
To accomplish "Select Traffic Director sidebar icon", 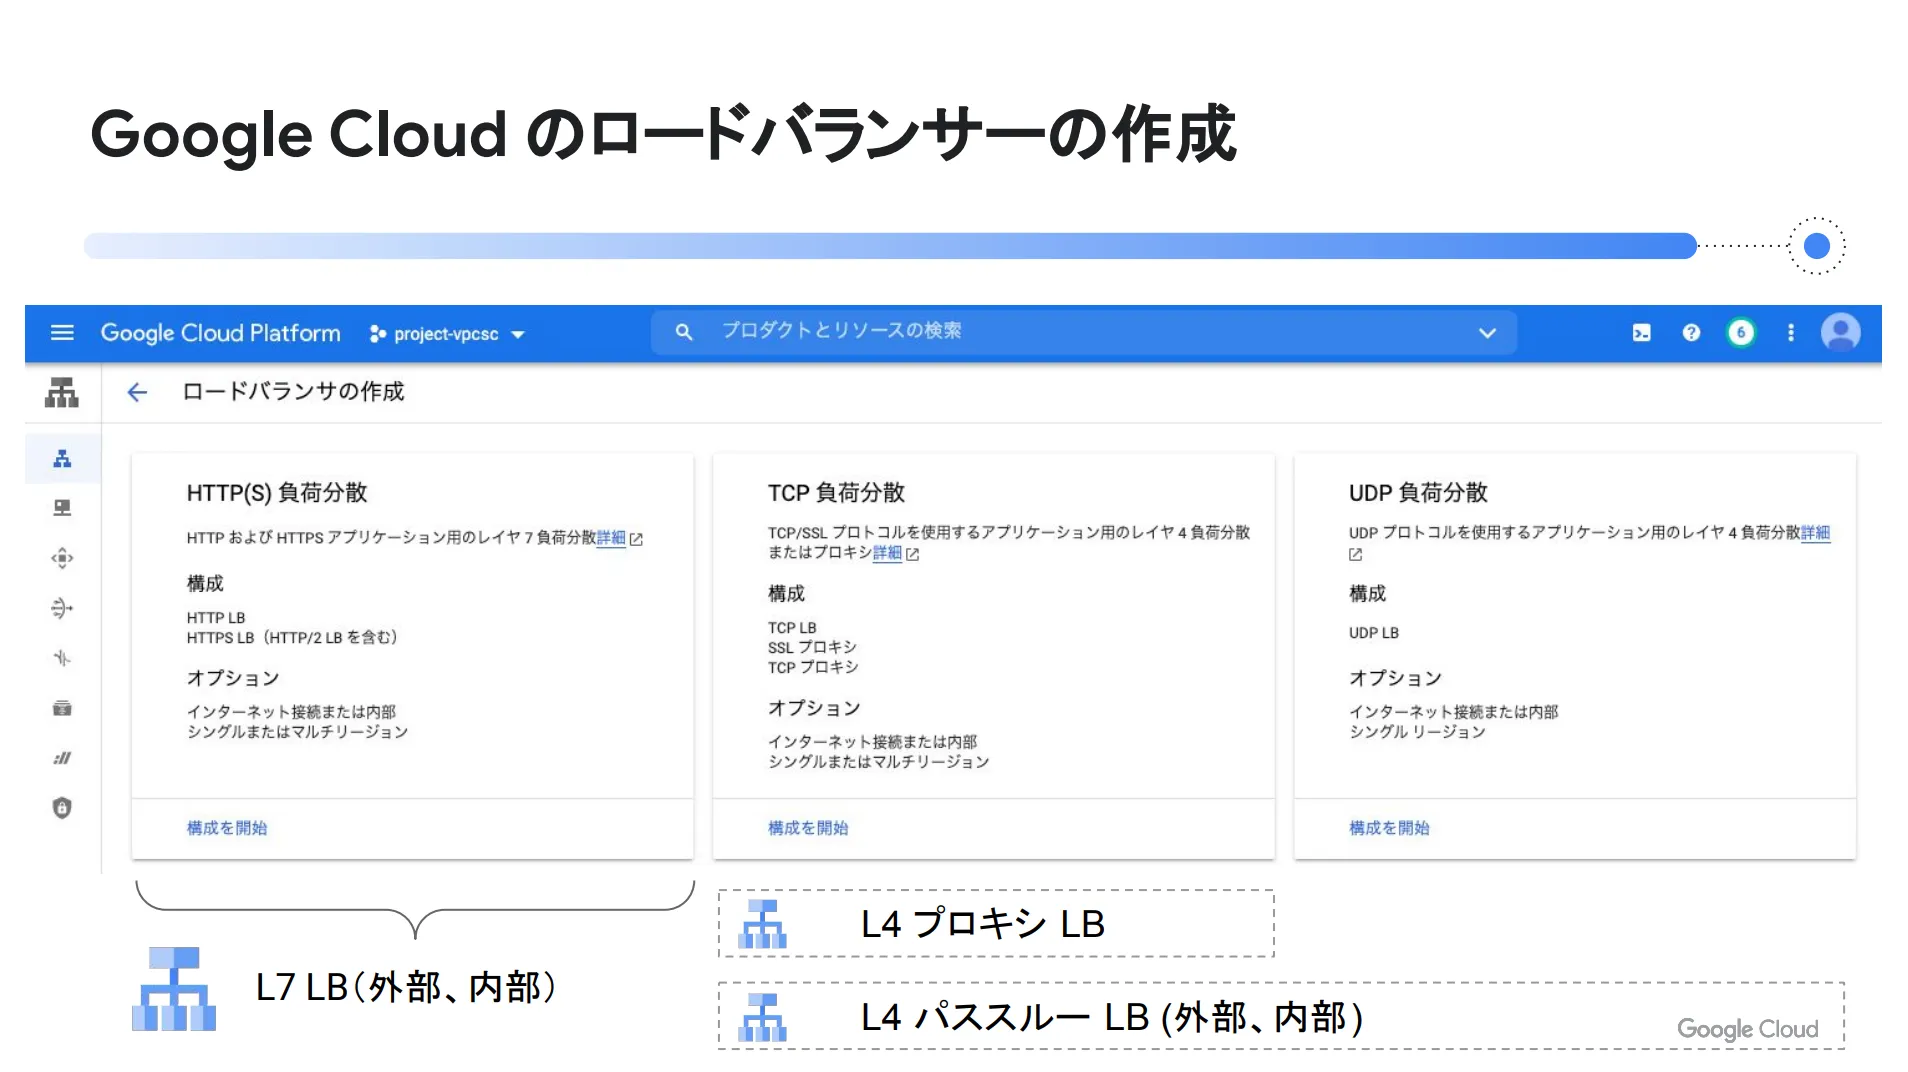I will (62, 658).
